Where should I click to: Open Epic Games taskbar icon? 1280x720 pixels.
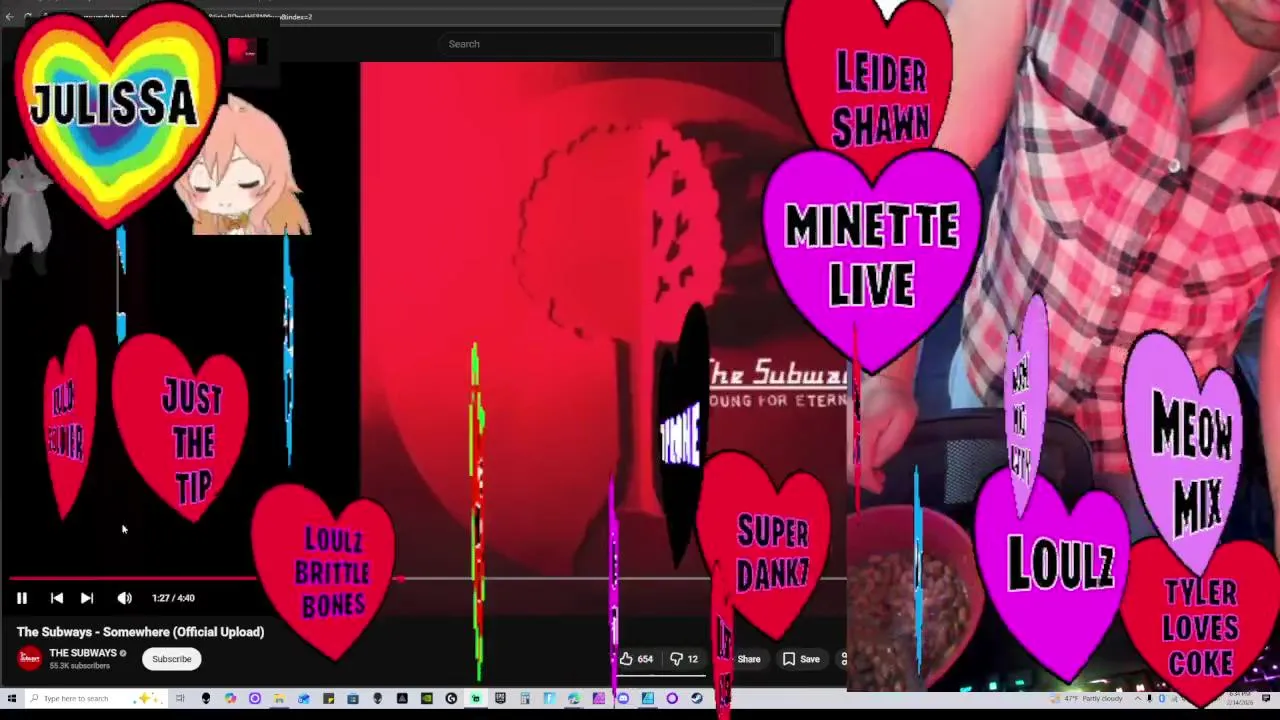(x=500, y=698)
